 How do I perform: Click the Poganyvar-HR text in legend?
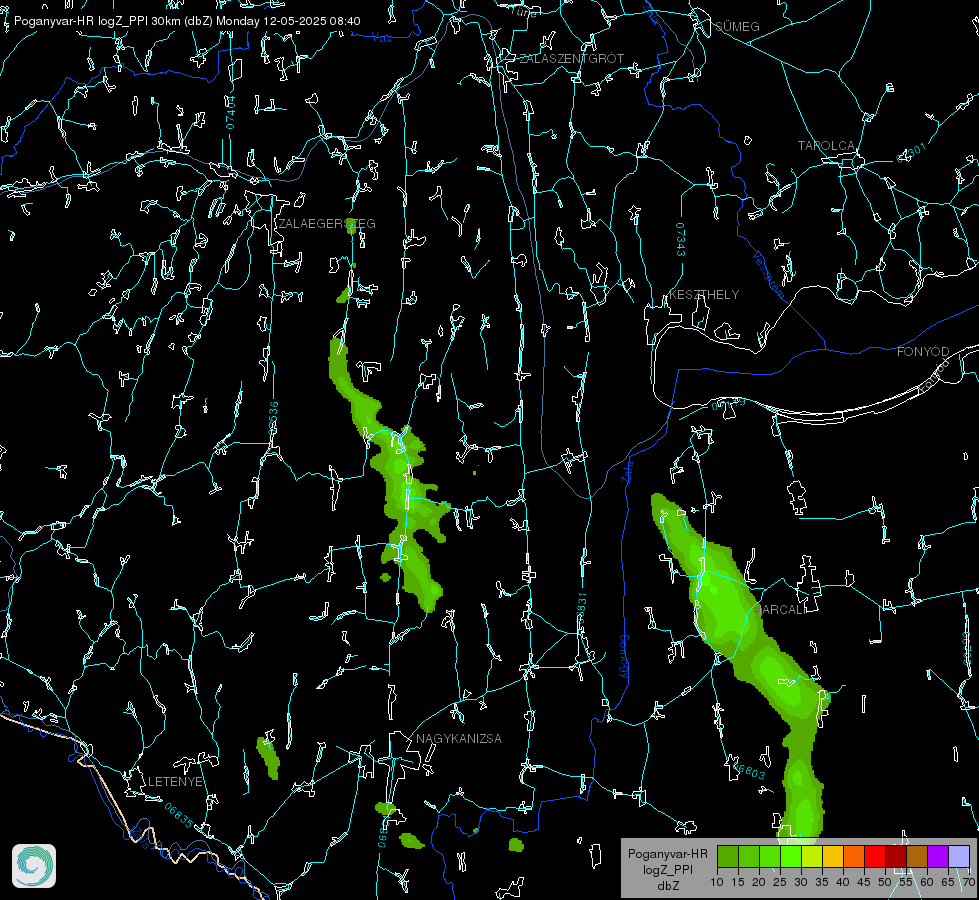pyautogui.click(x=667, y=854)
